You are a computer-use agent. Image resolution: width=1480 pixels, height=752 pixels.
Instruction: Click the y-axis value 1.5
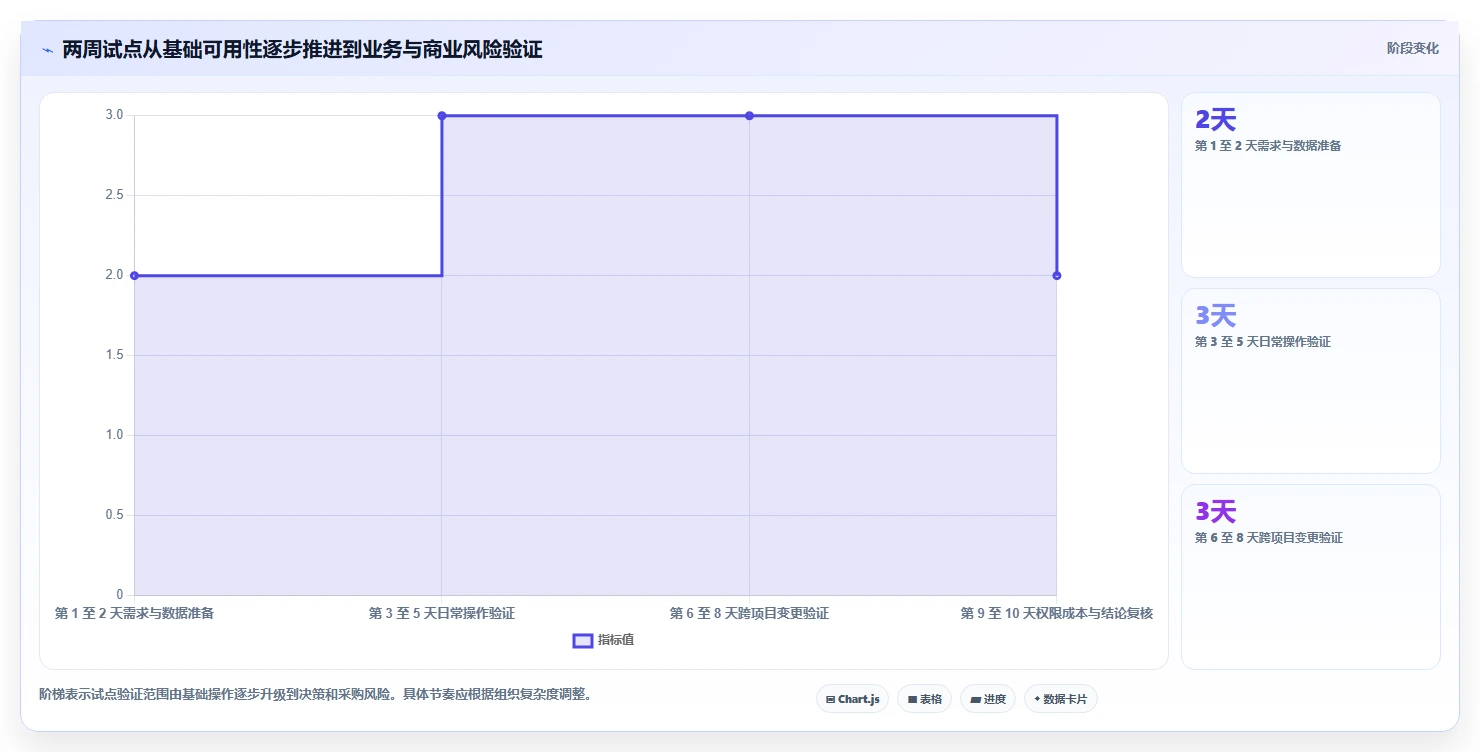[x=114, y=355]
